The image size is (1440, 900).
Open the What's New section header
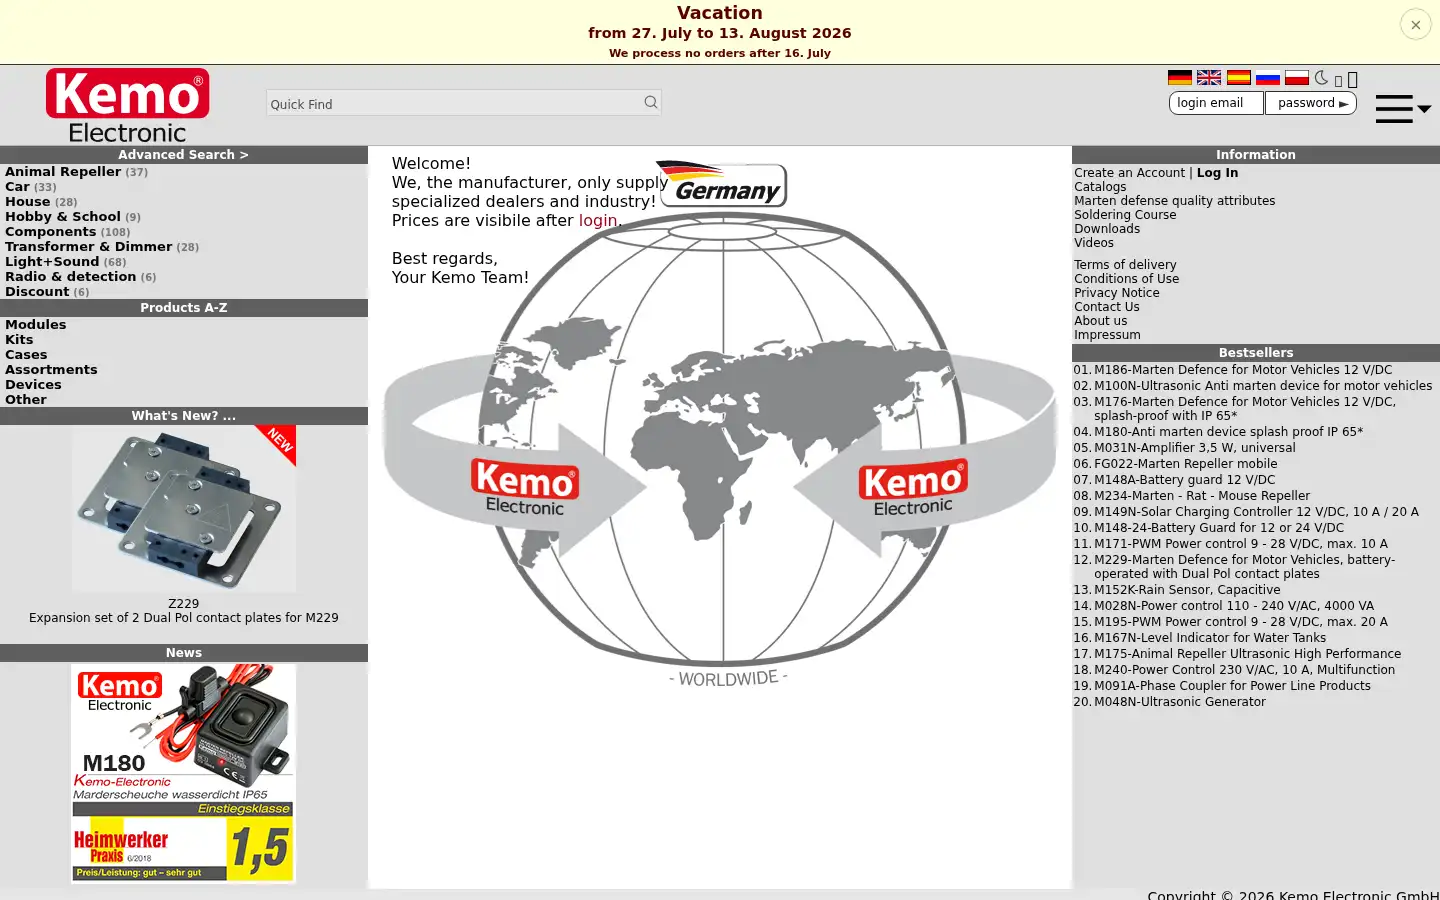point(184,416)
